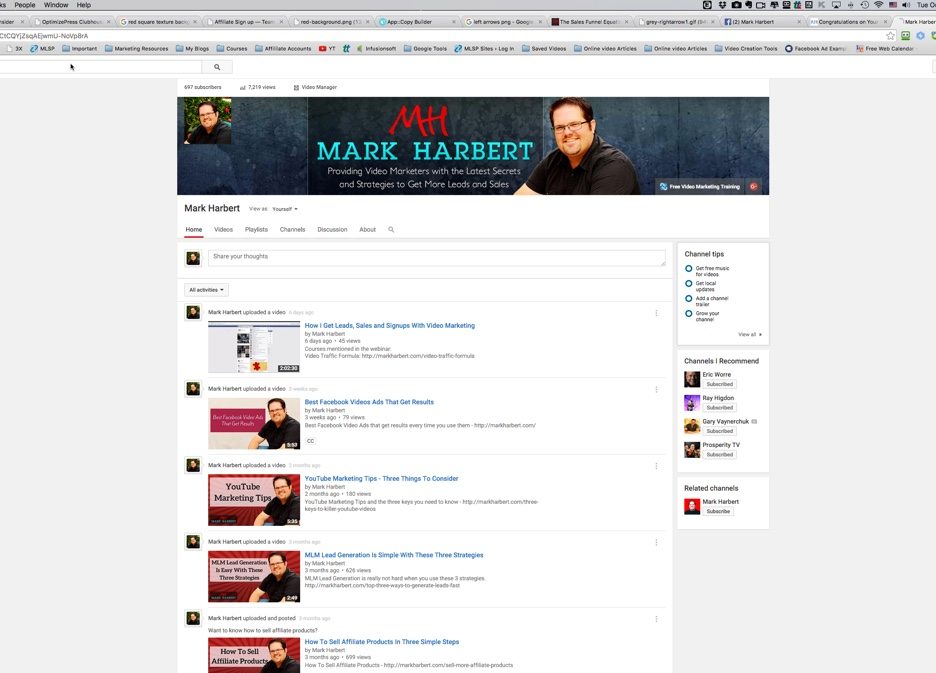Click the Dropbox icon in the macOS menu bar

coord(722,5)
